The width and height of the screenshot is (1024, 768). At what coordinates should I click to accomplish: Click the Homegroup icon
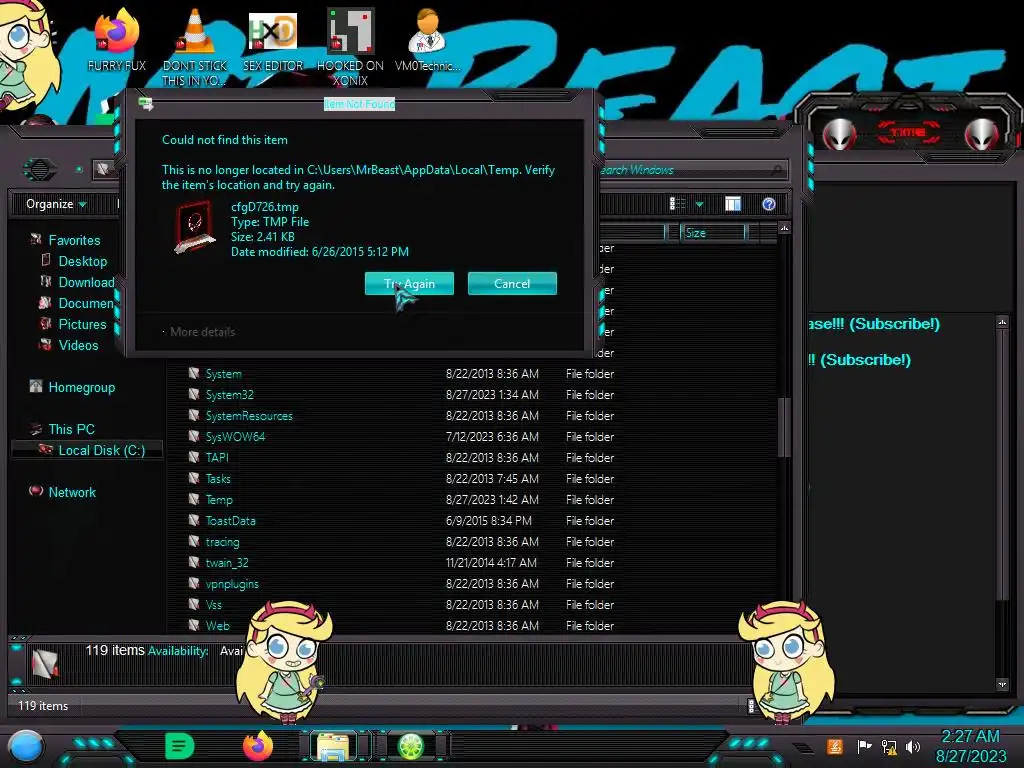pos(36,386)
